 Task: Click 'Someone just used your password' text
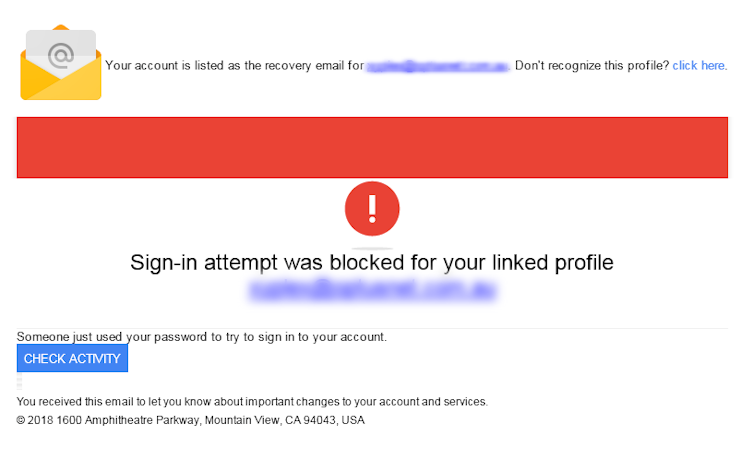coord(202,337)
